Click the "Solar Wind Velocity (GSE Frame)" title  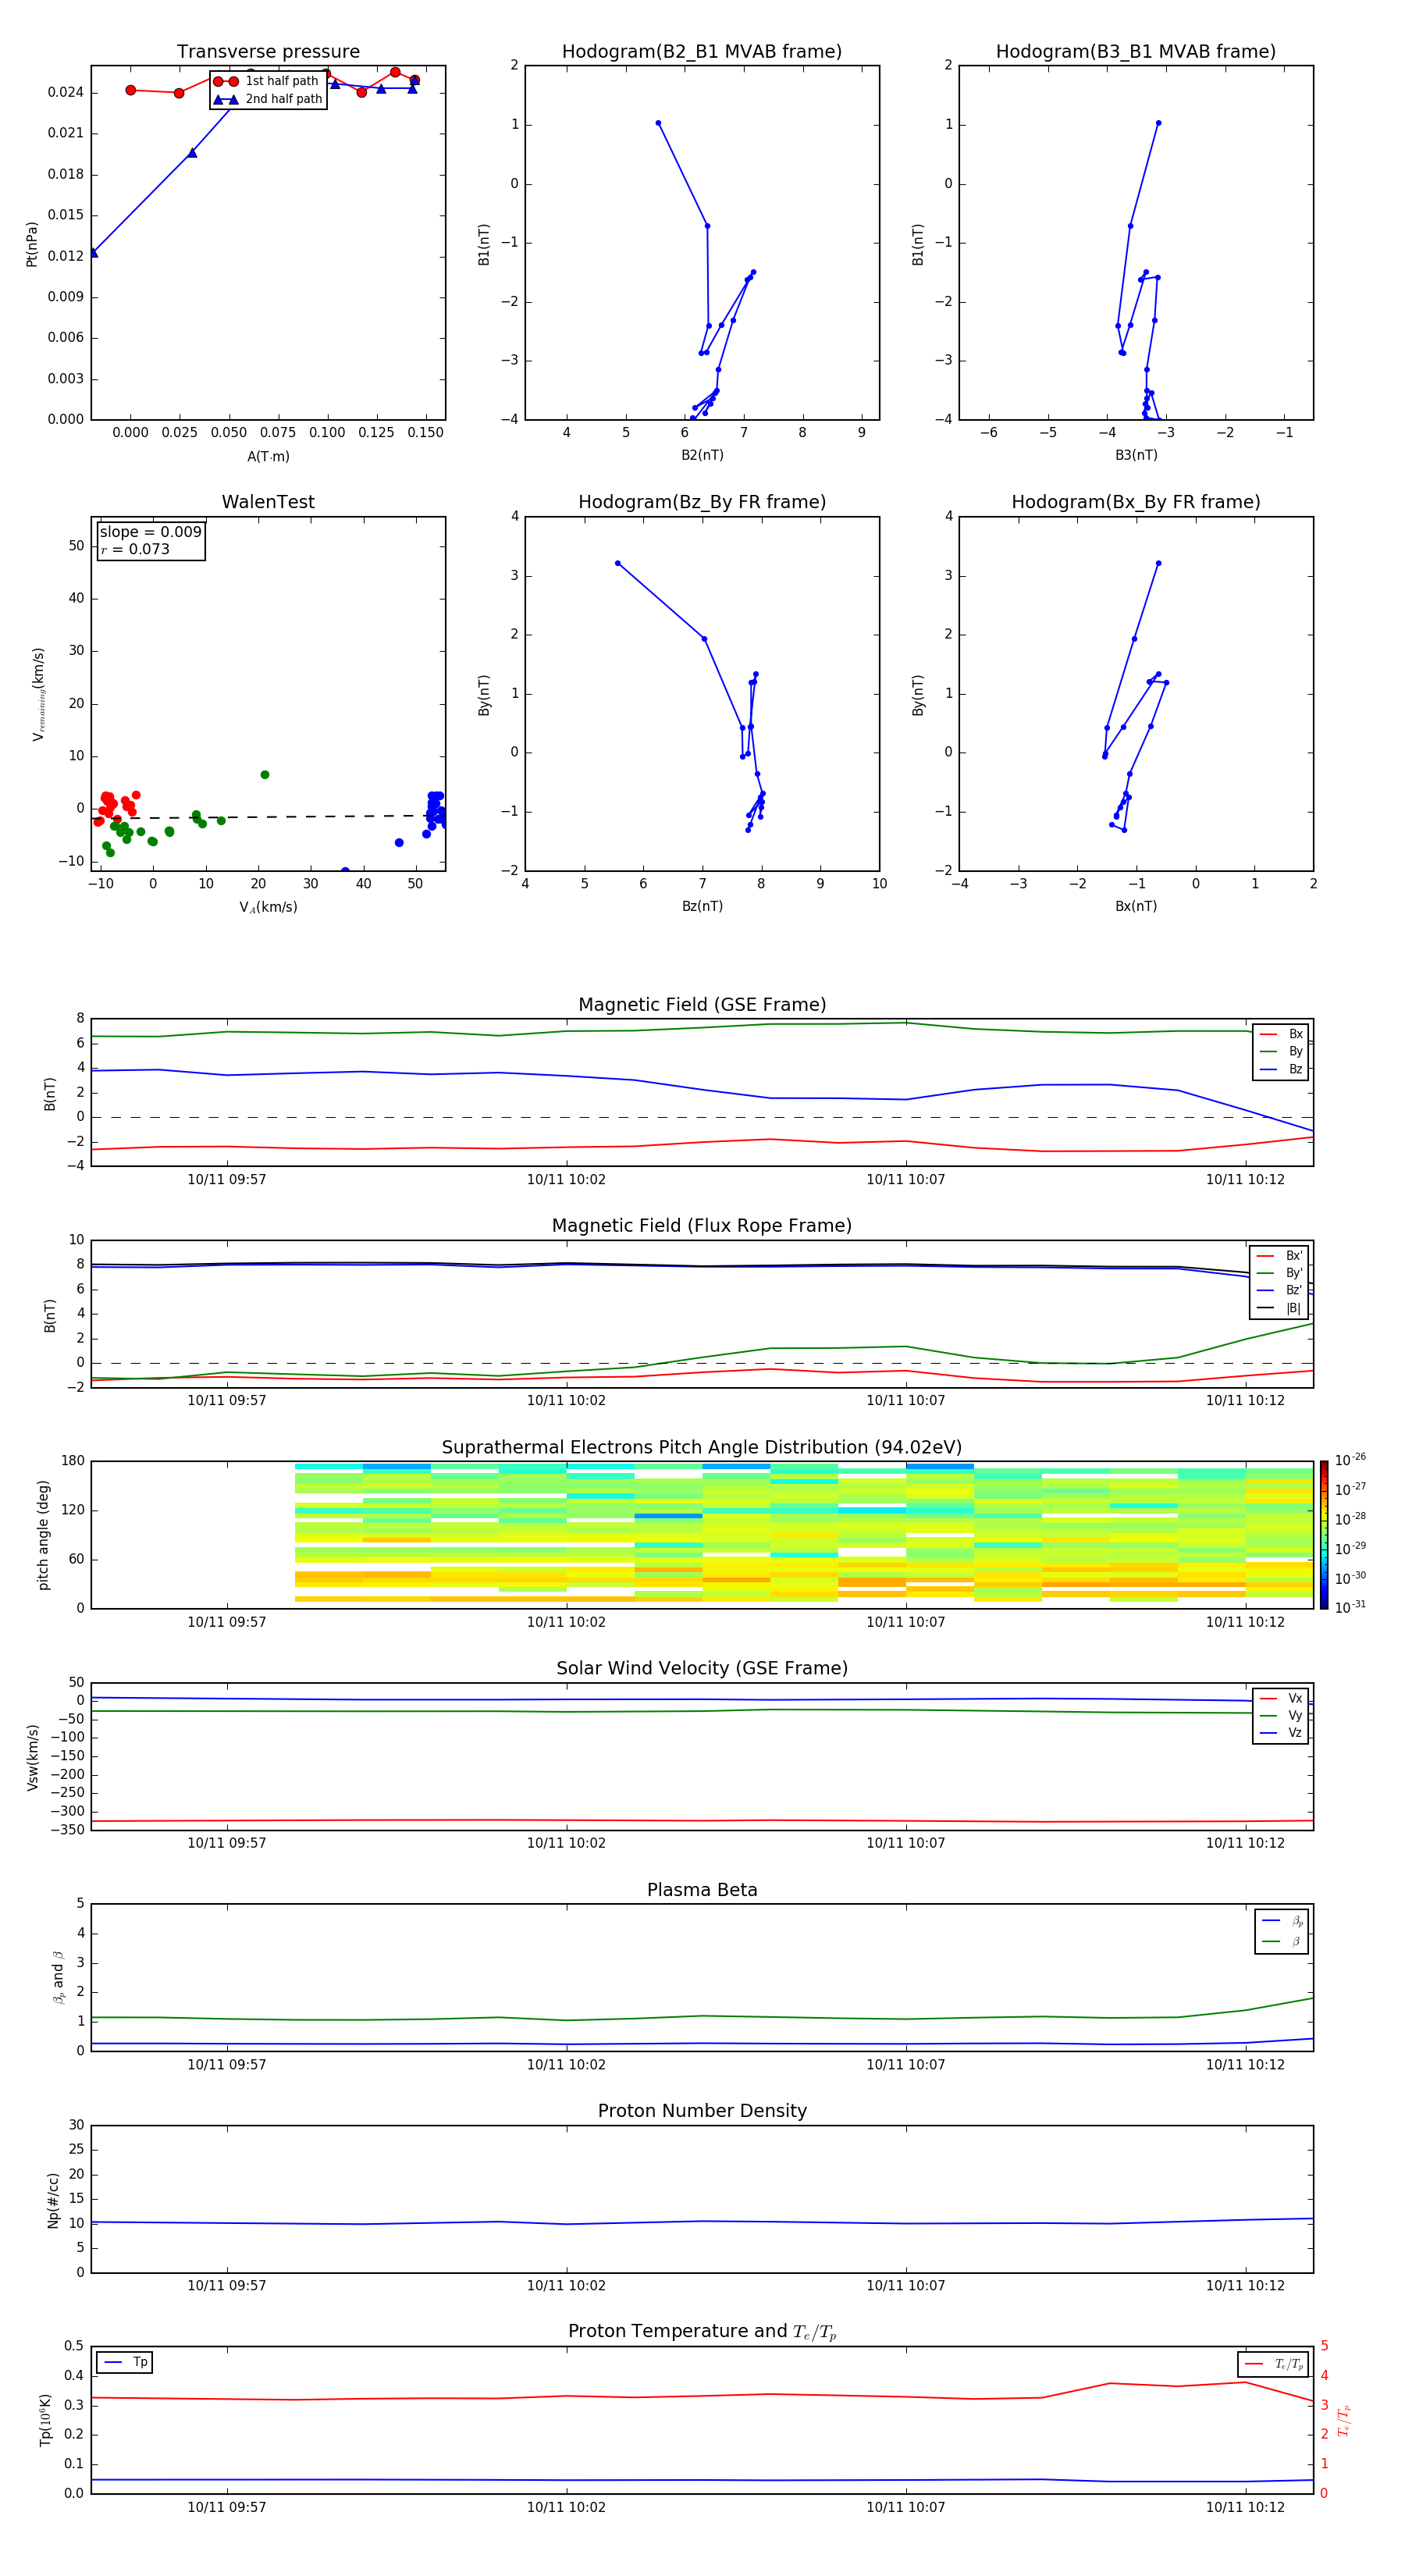702,1669
